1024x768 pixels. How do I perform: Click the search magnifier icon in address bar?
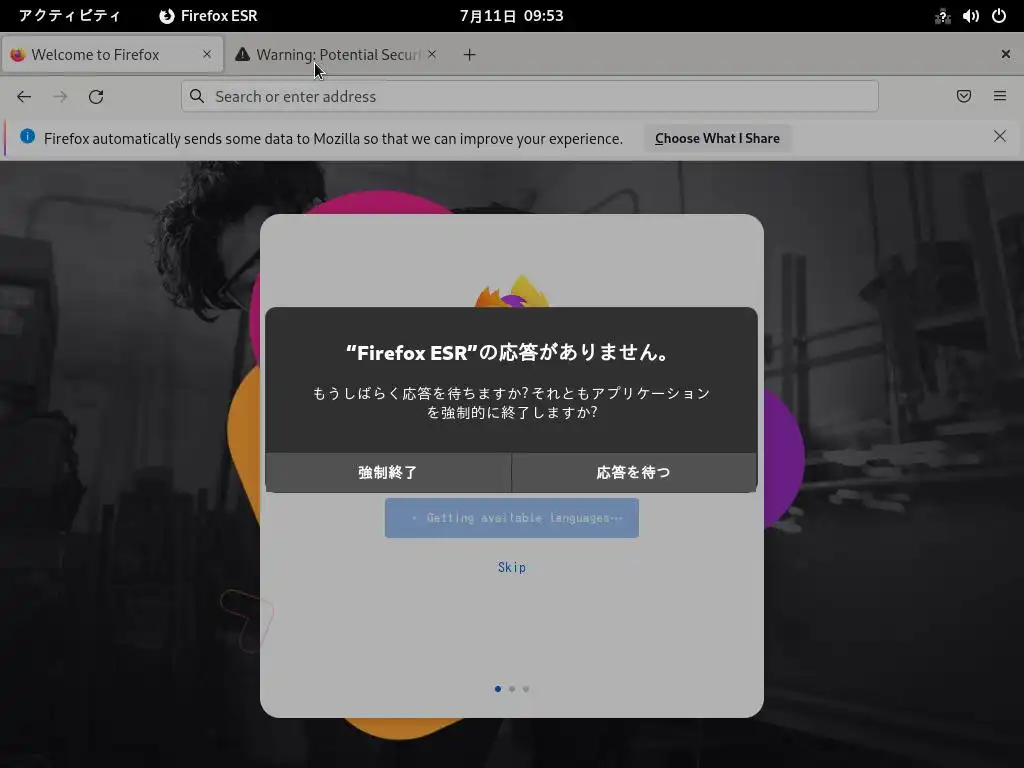click(197, 96)
